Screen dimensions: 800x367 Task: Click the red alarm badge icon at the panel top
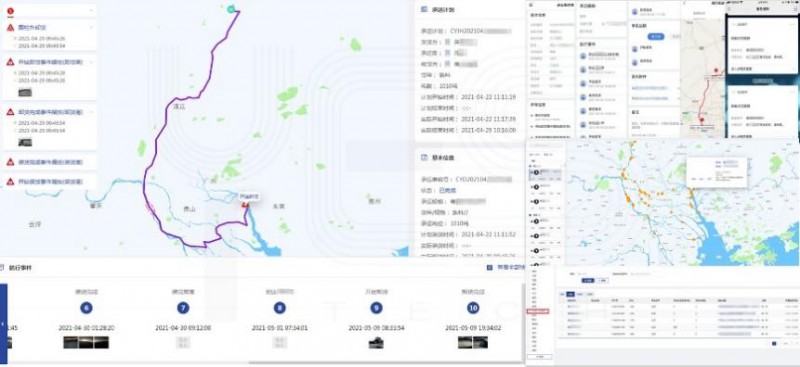pos(10,10)
